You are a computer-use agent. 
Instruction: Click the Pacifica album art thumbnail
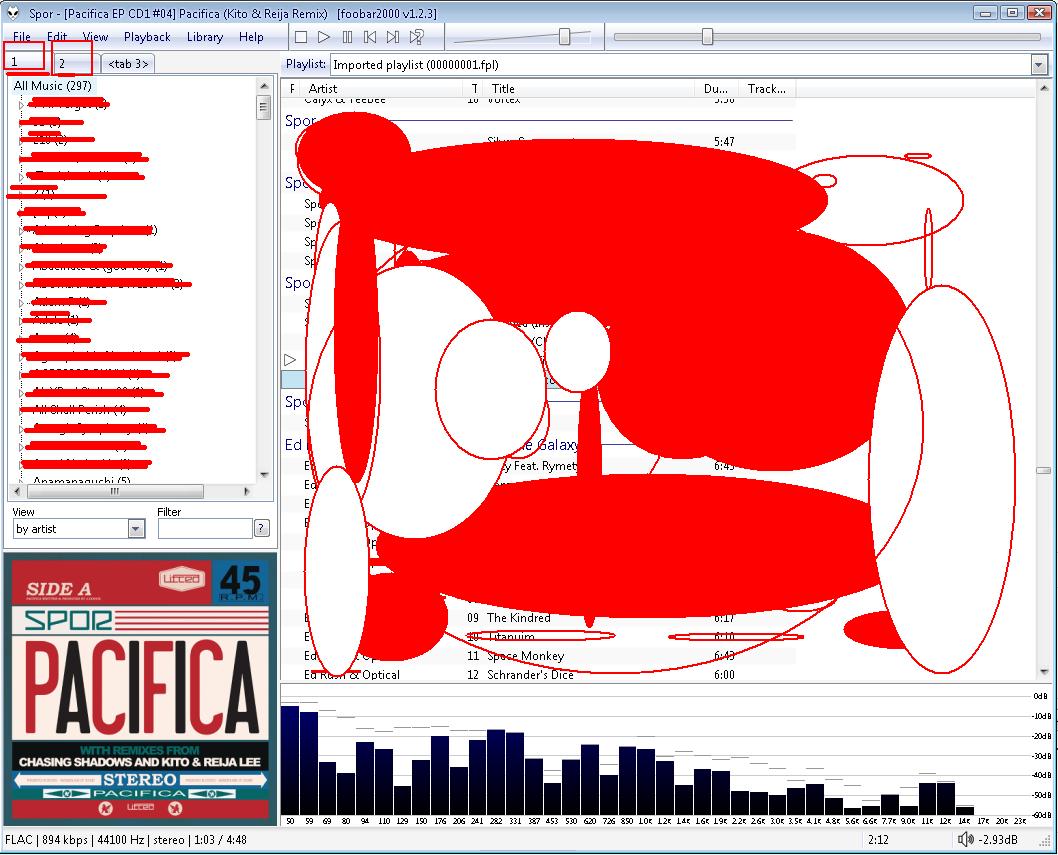(x=140, y=688)
